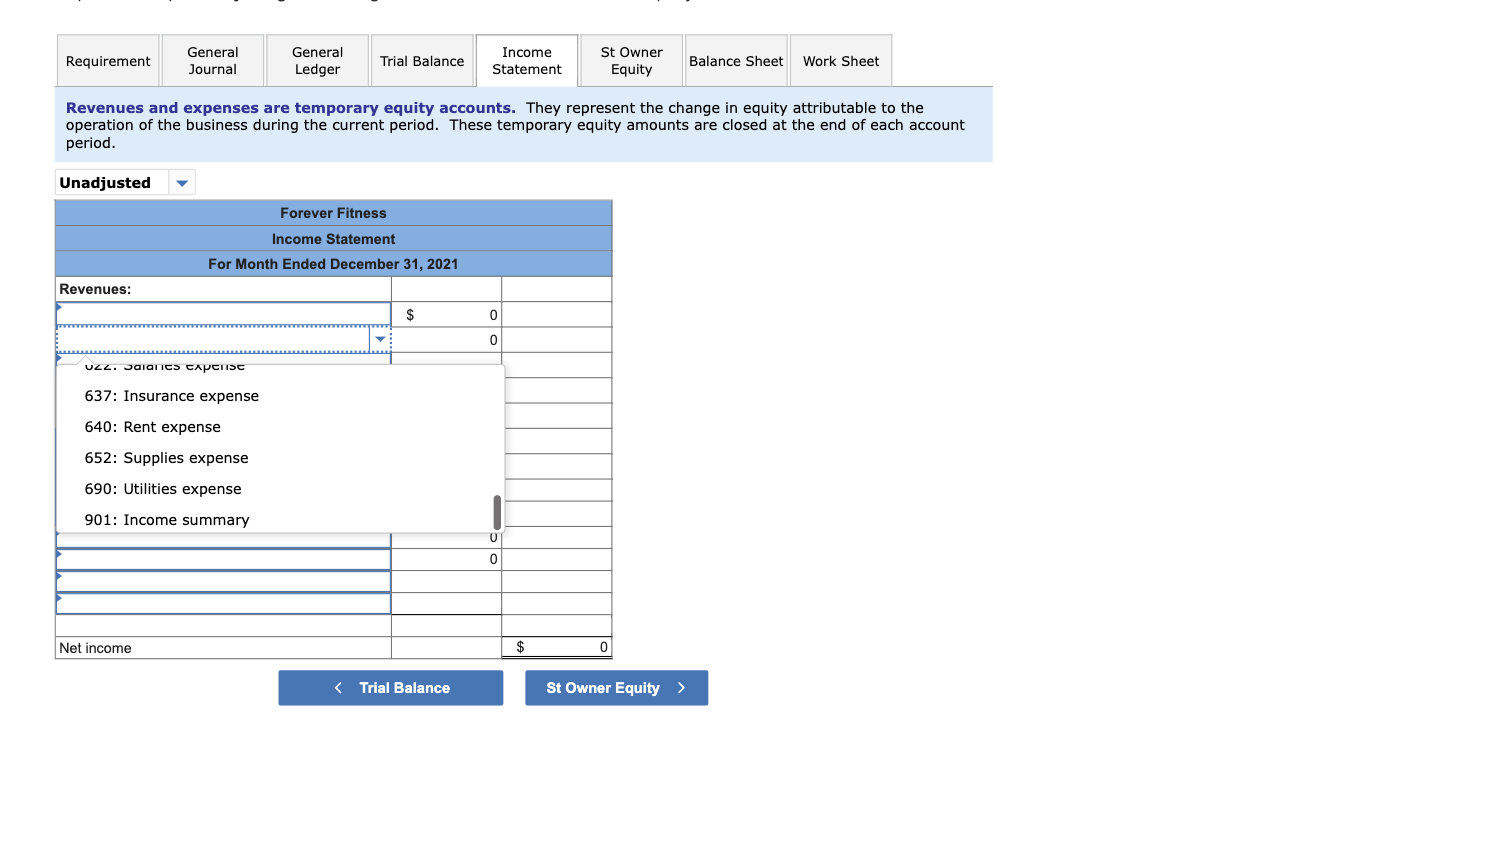Click the first revenue account input field

click(x=220, y=314)
